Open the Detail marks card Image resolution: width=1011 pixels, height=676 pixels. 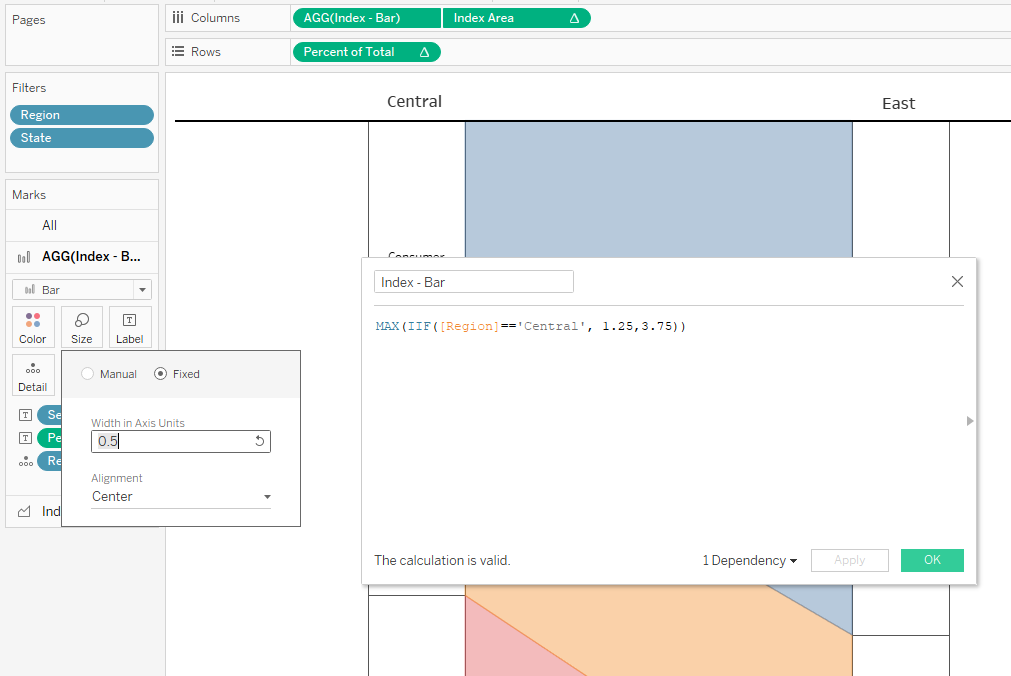[x=33, y=375]
